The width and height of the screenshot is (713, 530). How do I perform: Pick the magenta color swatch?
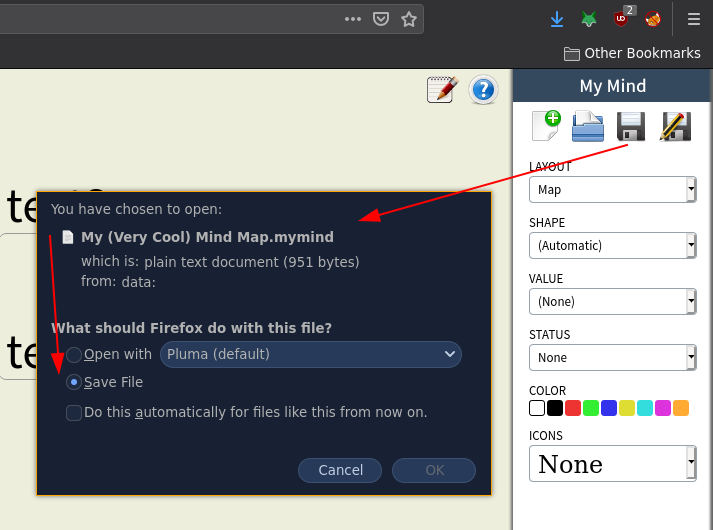[663, 408]
